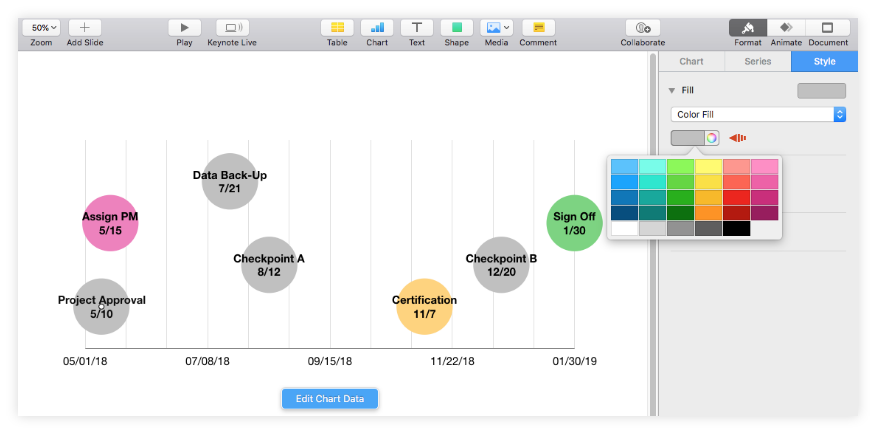Choose the darkest green palette swatch
Screen dimensions: 876x434
tap(680, 213)
